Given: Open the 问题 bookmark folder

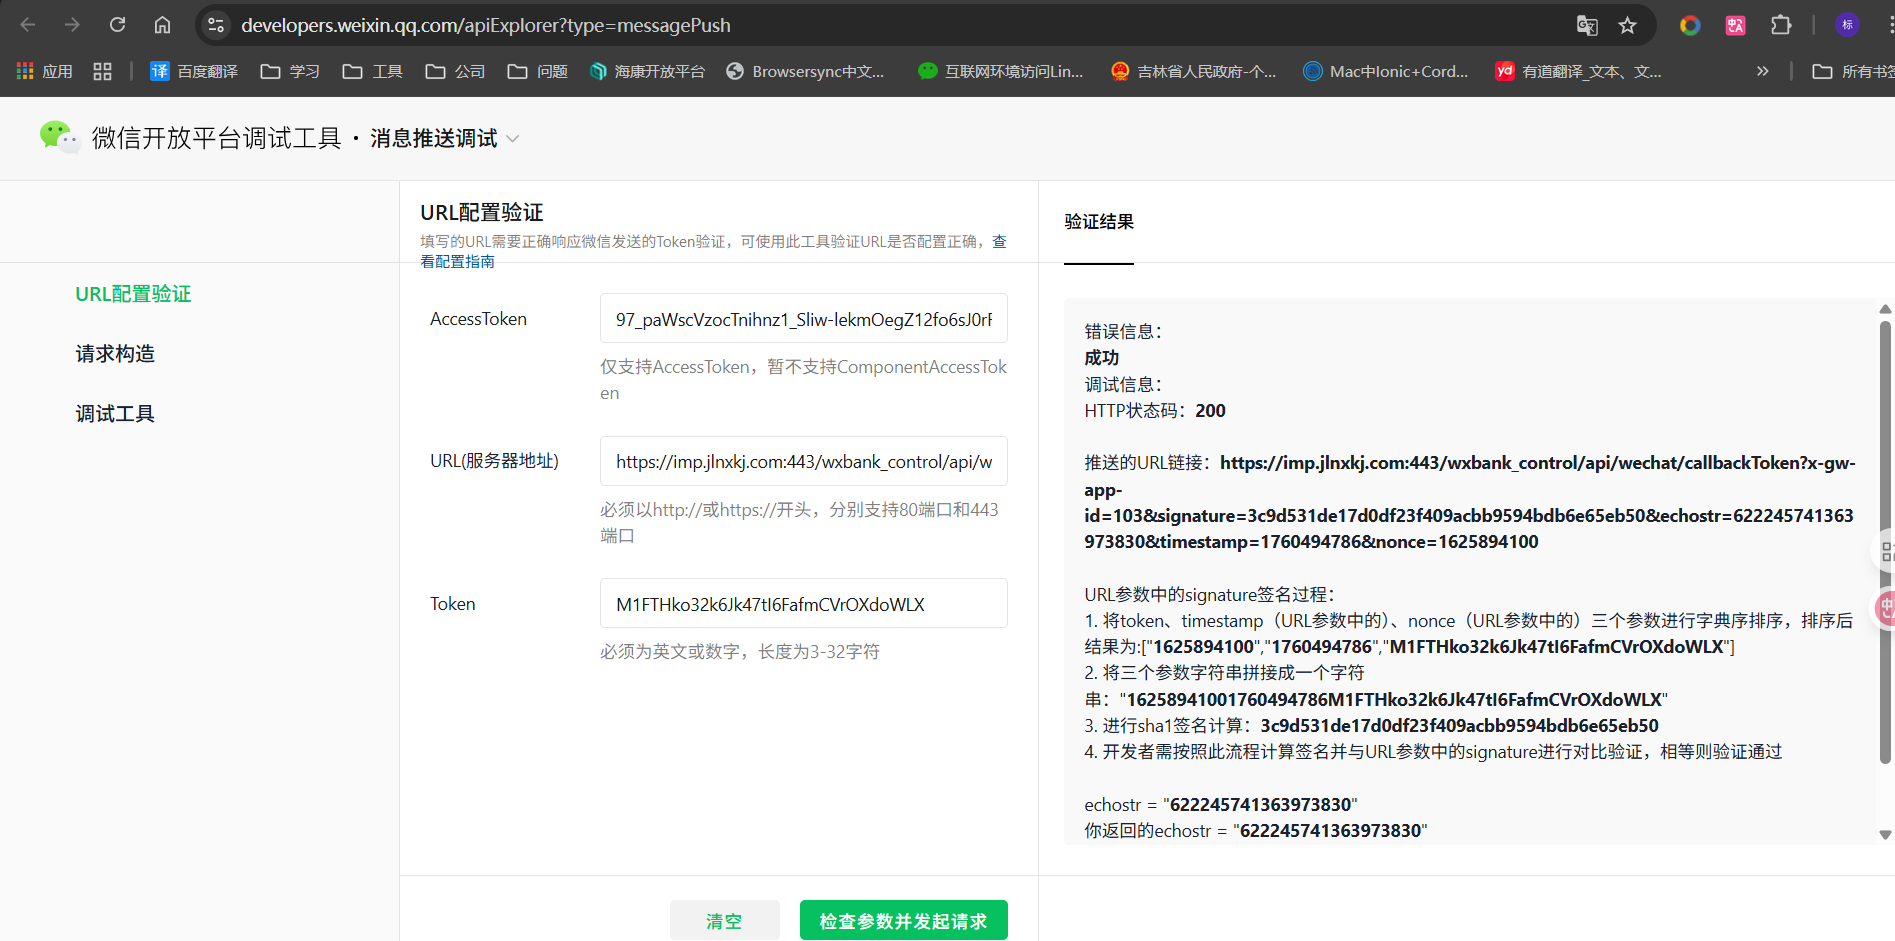Looking at the screenshot, I should click(538, 71).
